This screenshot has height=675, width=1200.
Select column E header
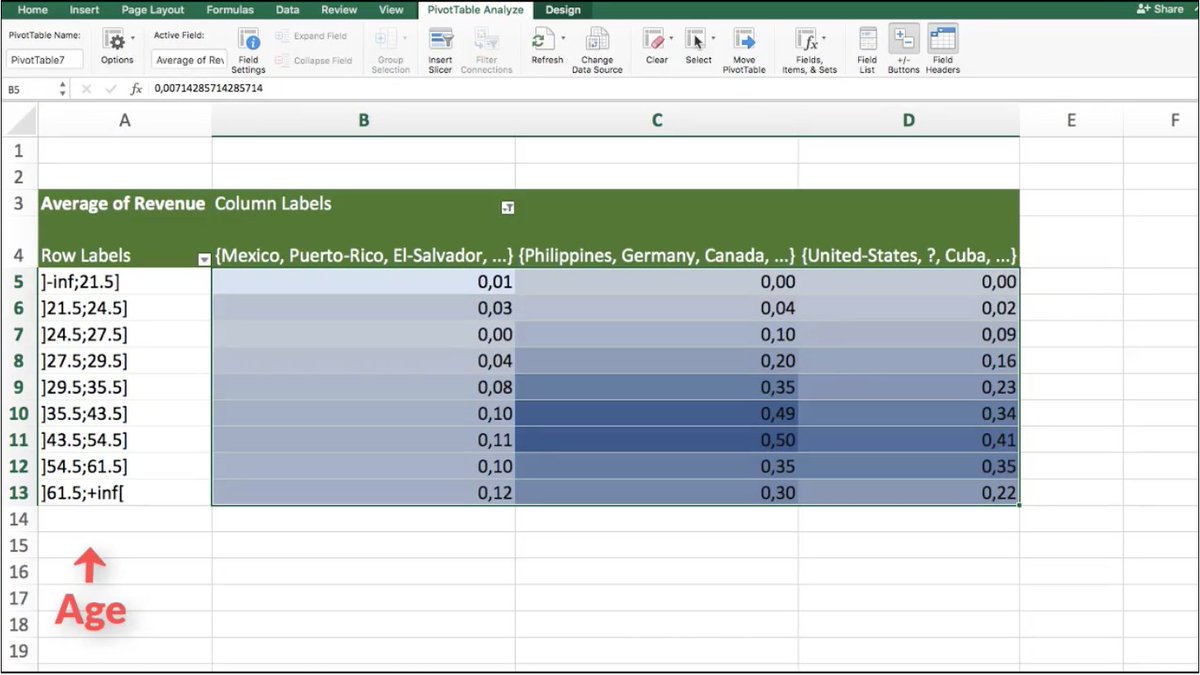tap(1071, 120)
